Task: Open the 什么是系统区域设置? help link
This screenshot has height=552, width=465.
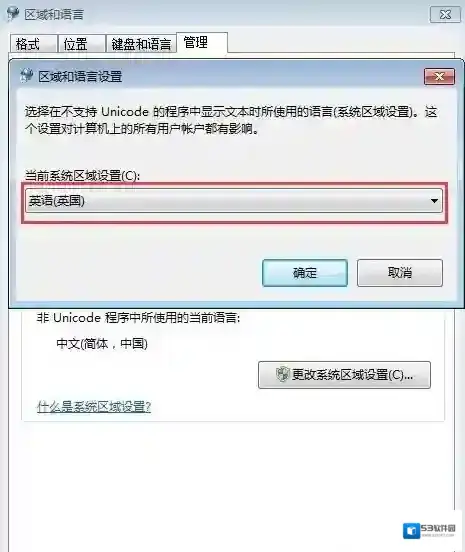Action: pyautogui.click(x=94, y=407)
